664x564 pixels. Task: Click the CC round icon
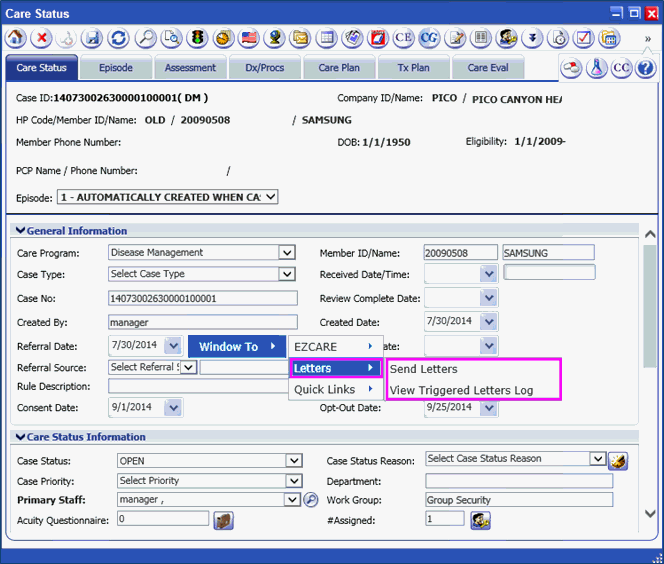(x=621, y=68)
